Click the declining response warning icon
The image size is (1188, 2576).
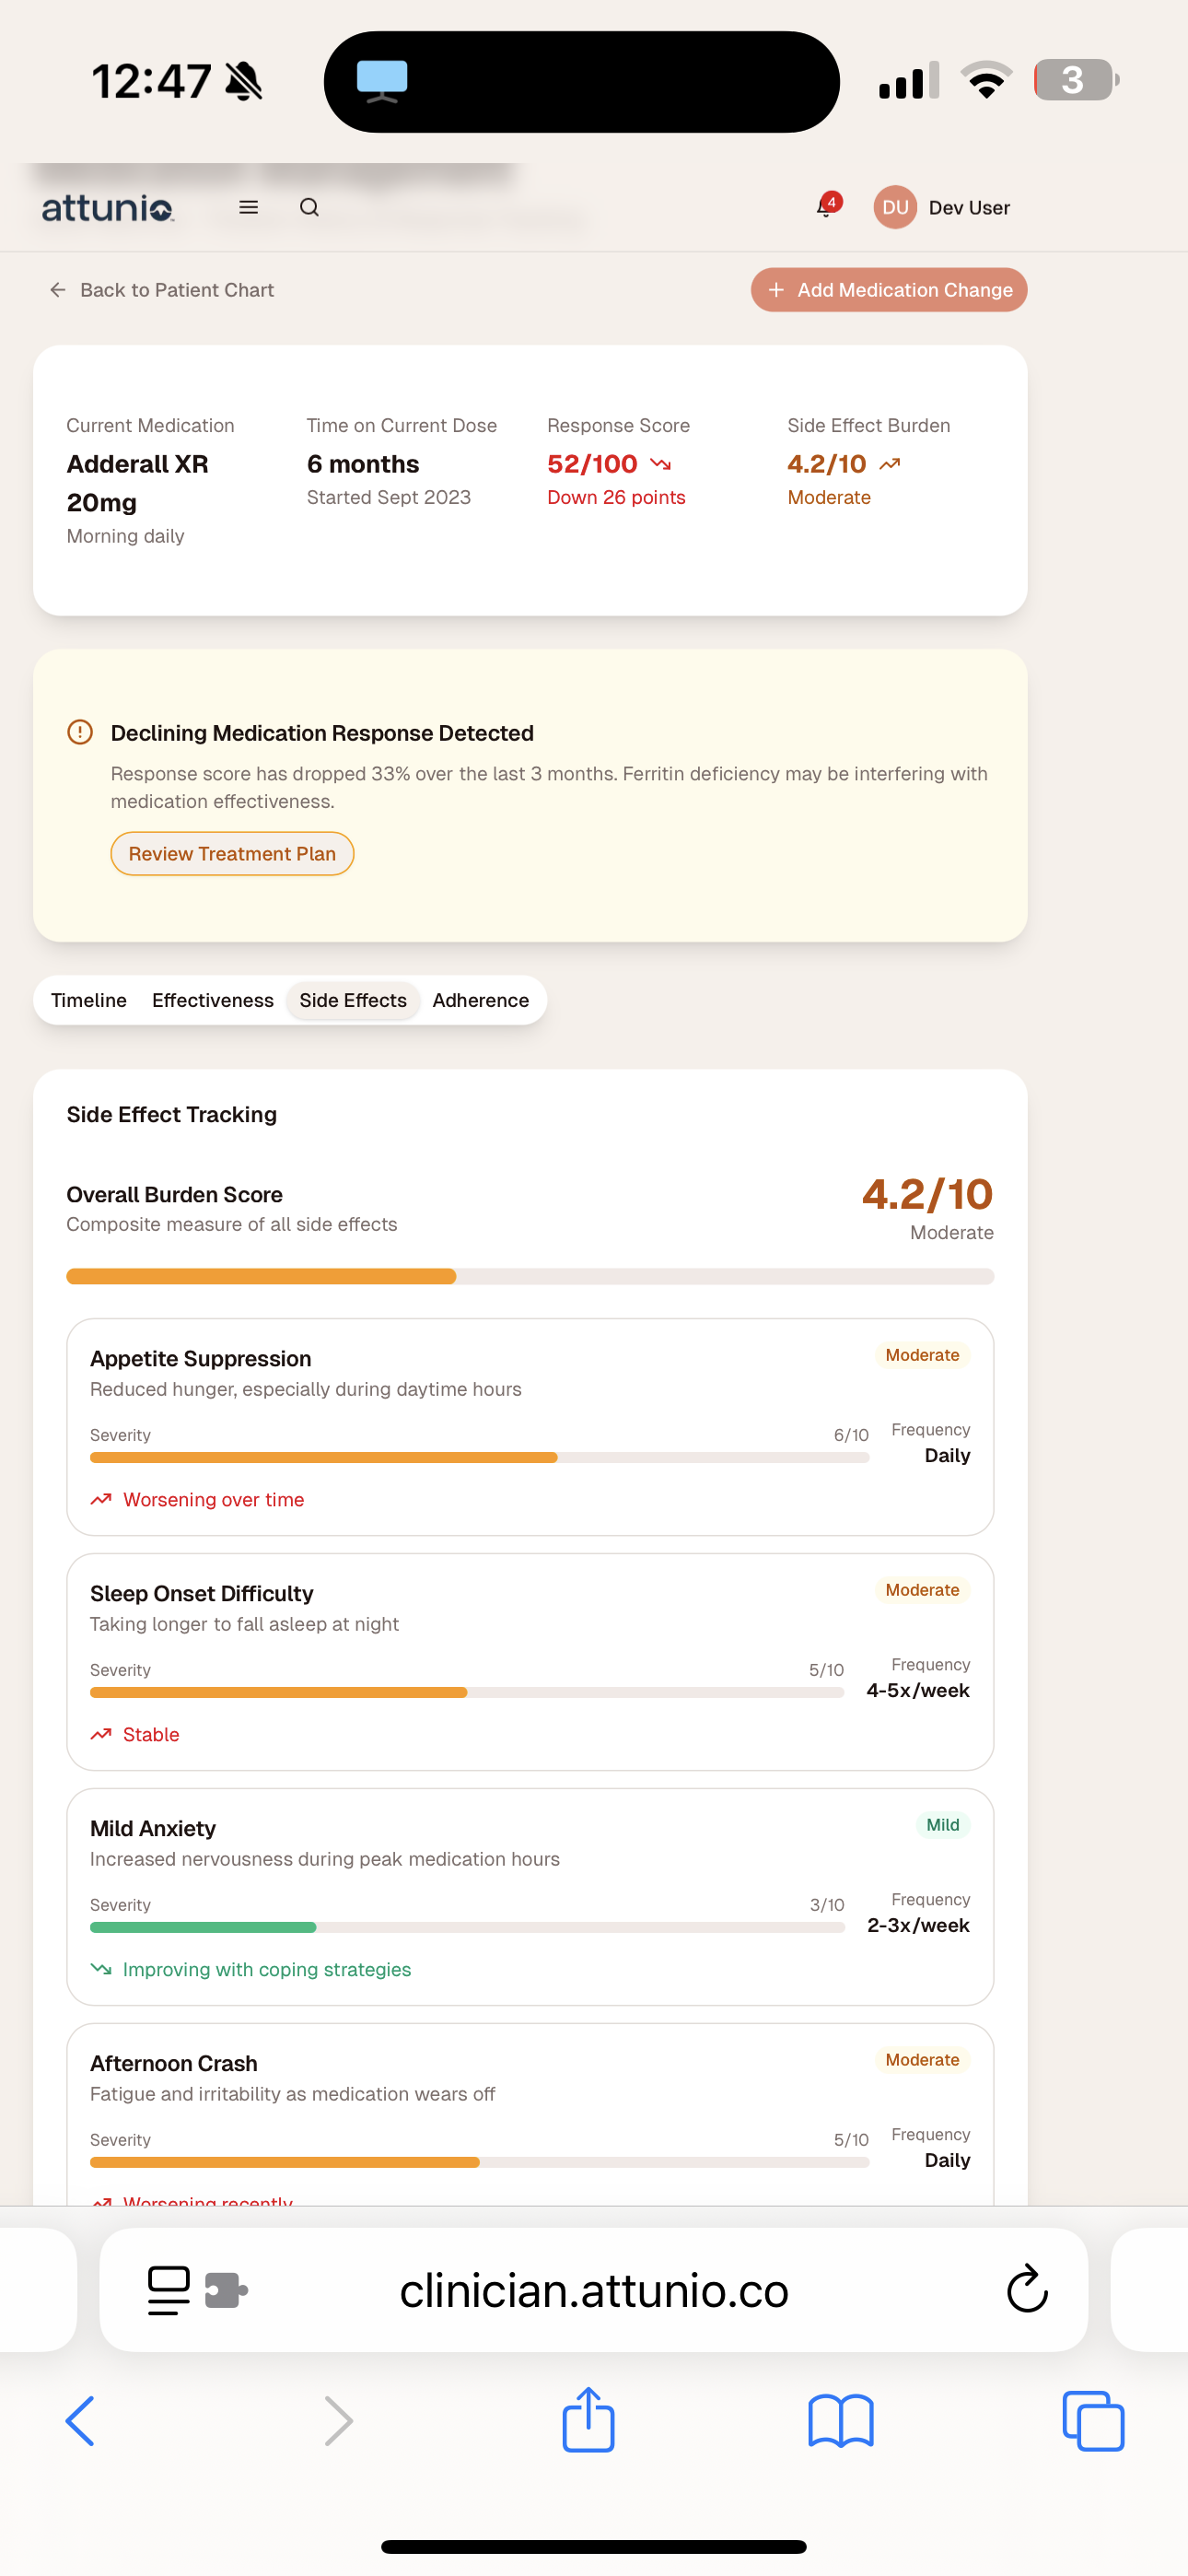(79, 732)
